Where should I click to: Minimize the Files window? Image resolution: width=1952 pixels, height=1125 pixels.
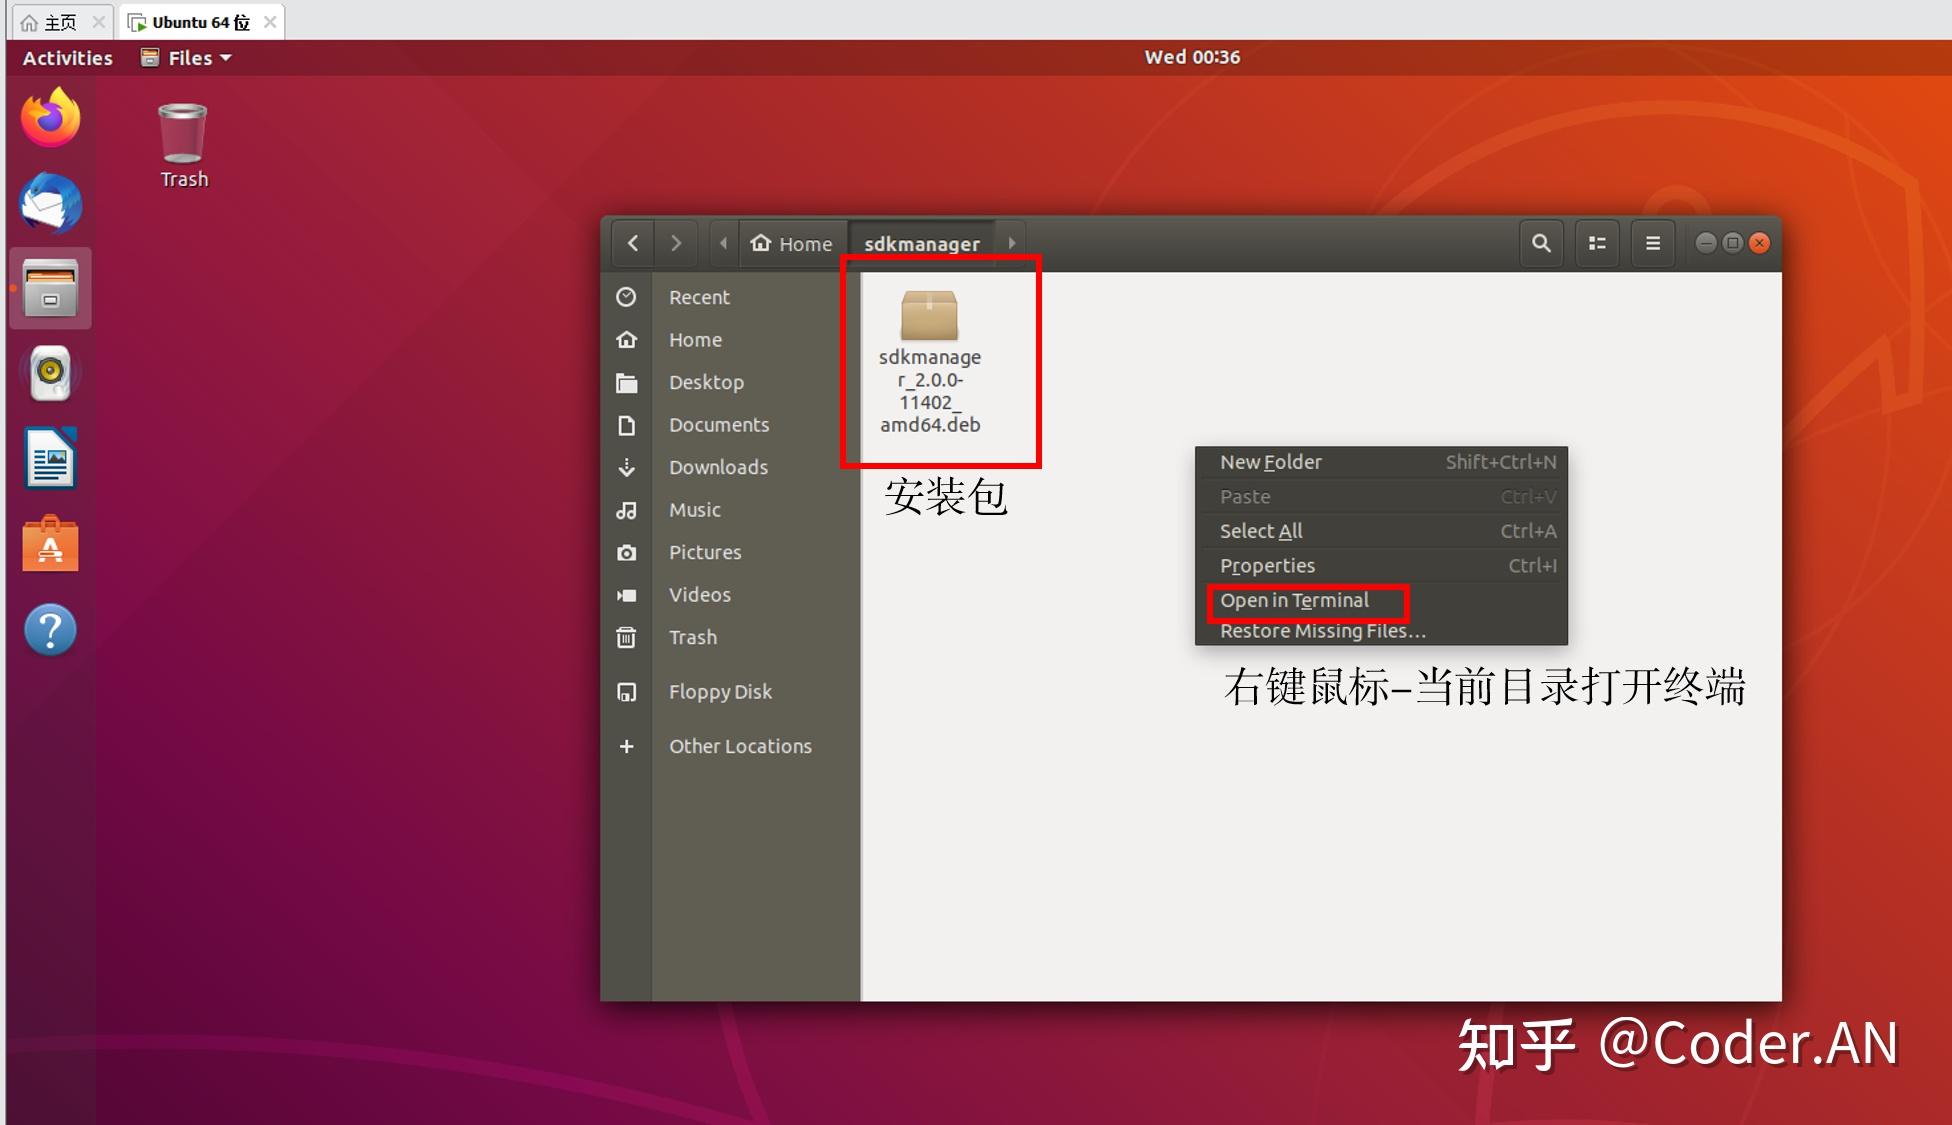click(1706, 243)
